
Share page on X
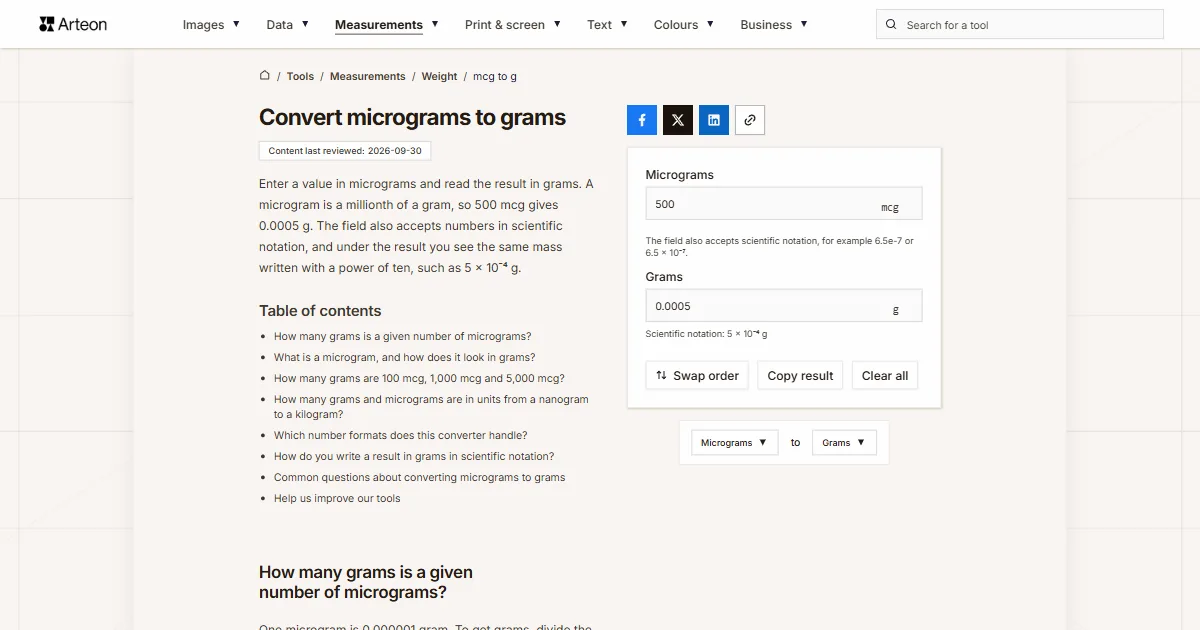[678, 120]
